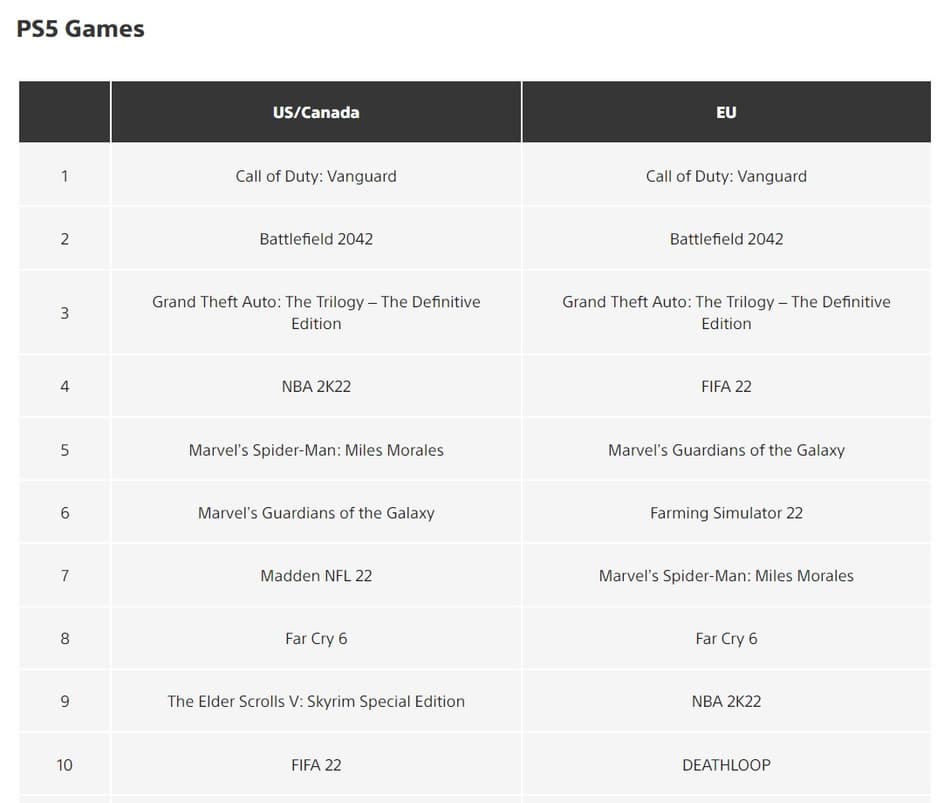Select Far Cry 6 in the EU column
This screenshot has width=937, height=803.
coord(726,639)
